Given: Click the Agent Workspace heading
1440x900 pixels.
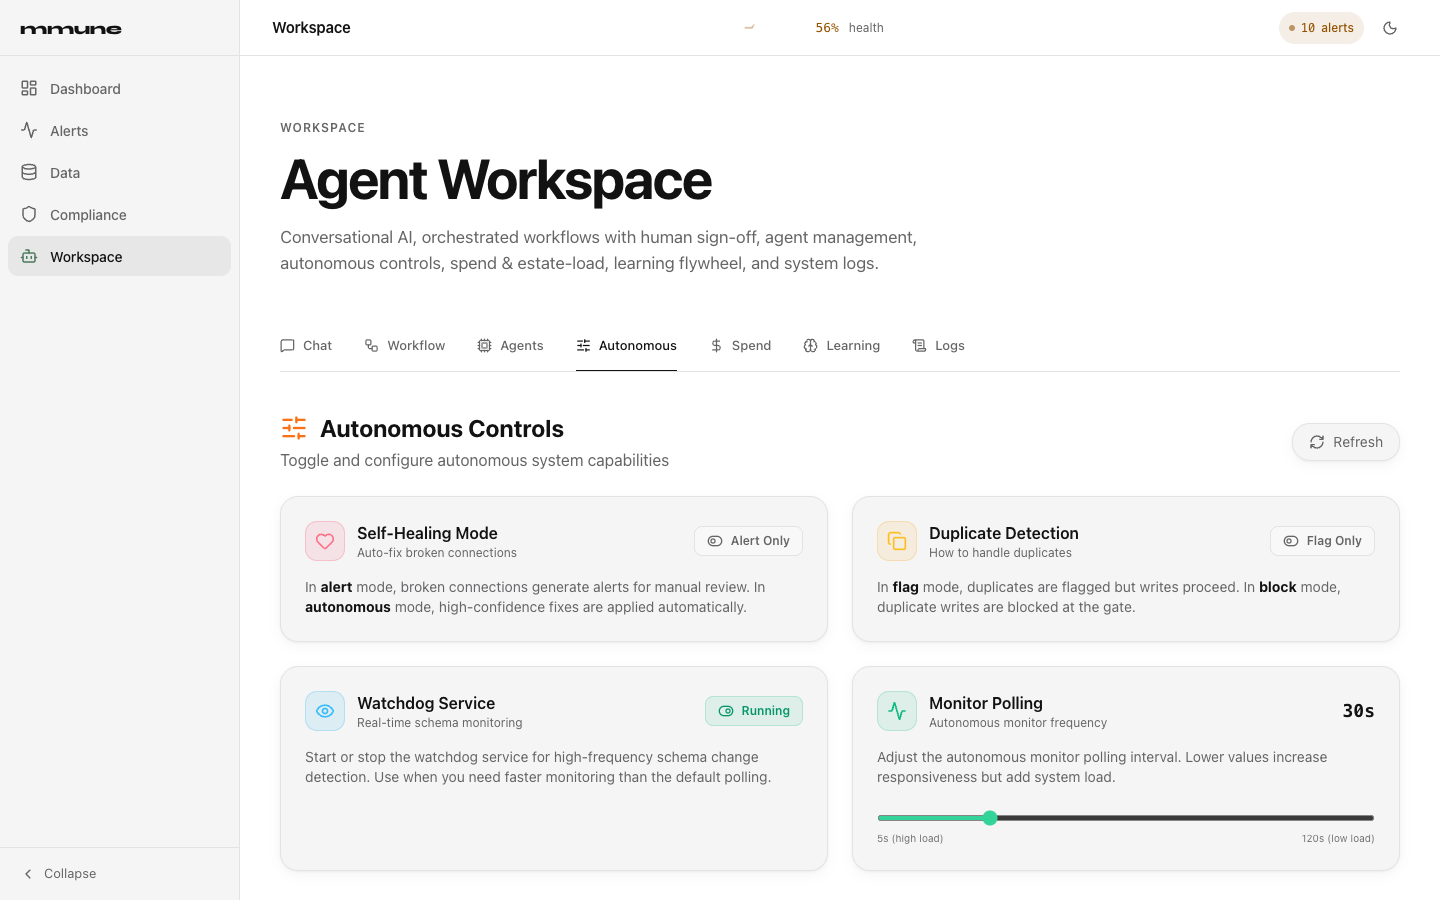Looking at the screenshot, I should point(496,180).
